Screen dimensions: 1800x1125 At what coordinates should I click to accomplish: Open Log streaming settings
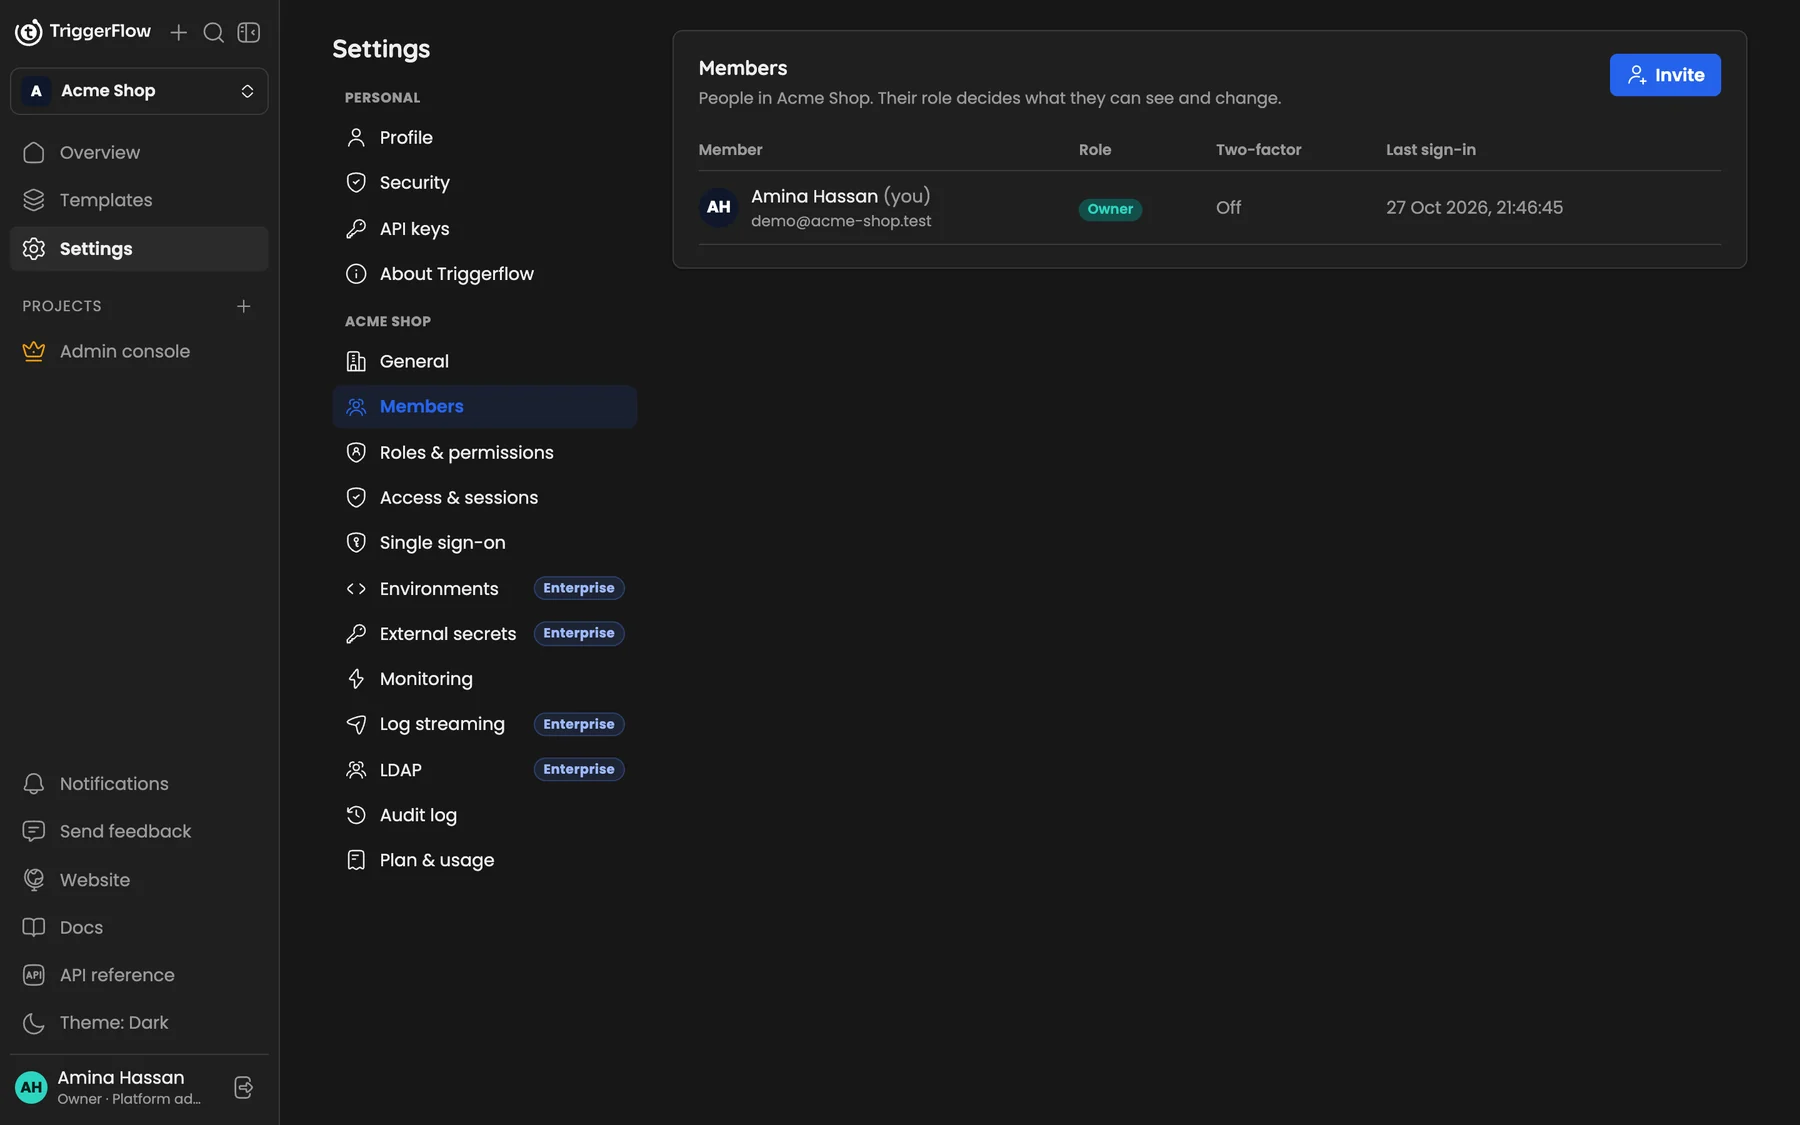point(485,724)
